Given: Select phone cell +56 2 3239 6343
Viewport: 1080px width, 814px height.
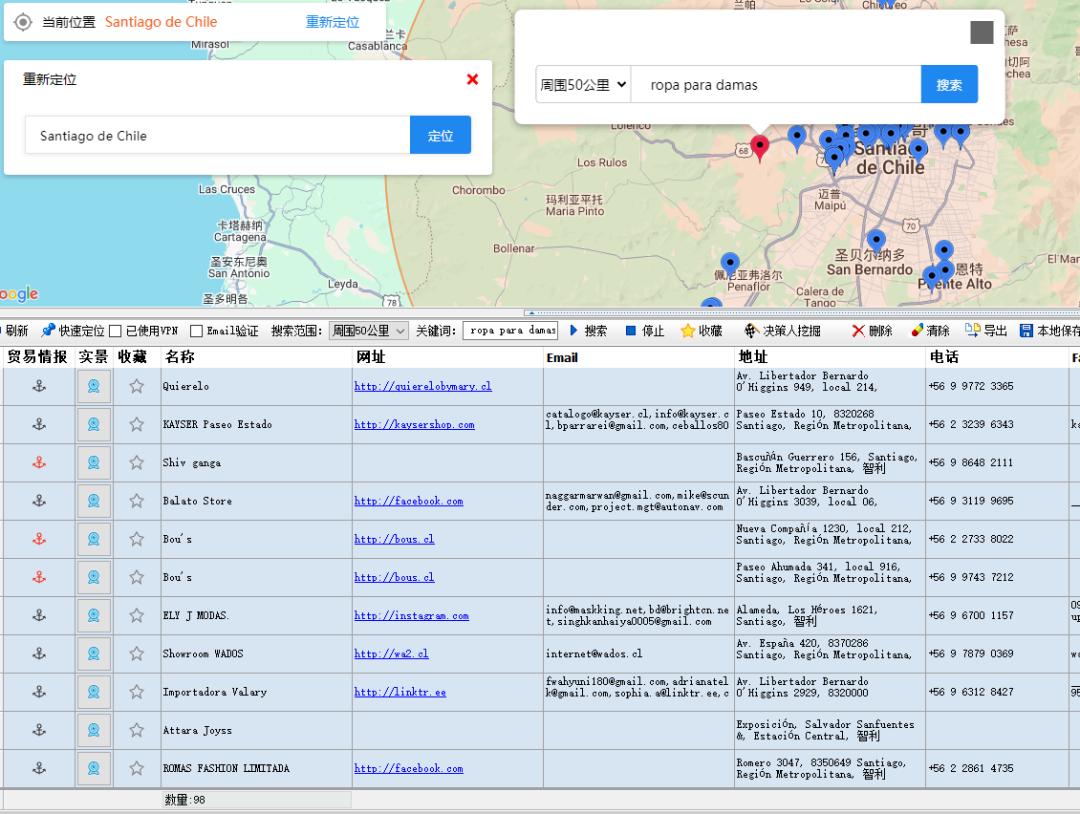Looking at the screenshot, I should (x=997, y=425).
